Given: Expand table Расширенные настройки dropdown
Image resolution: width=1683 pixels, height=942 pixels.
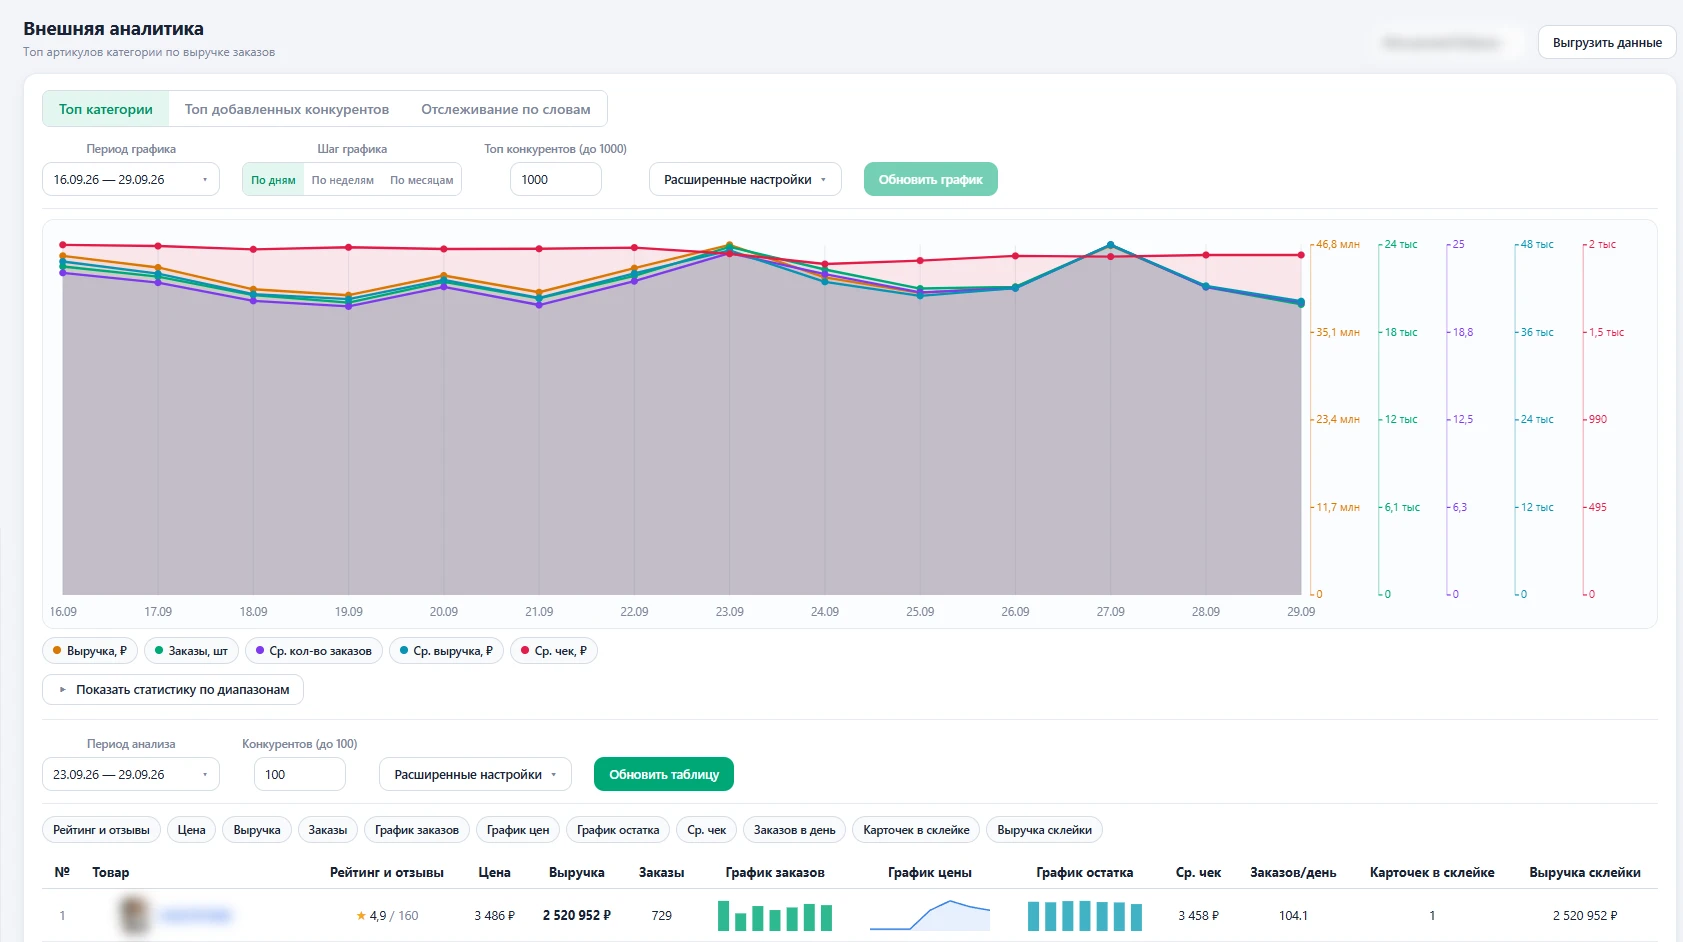Looking at the screenshot, I should (475, 775).
